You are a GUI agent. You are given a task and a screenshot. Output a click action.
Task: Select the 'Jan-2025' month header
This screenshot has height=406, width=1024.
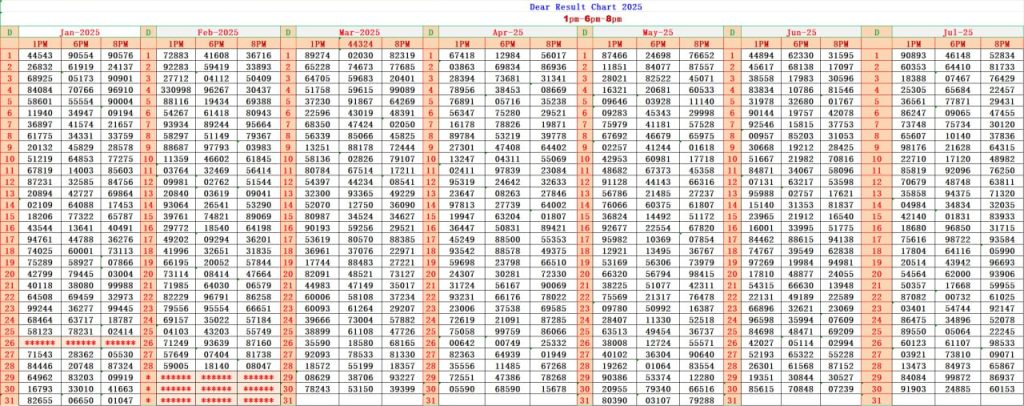click(x=79, y=32)
